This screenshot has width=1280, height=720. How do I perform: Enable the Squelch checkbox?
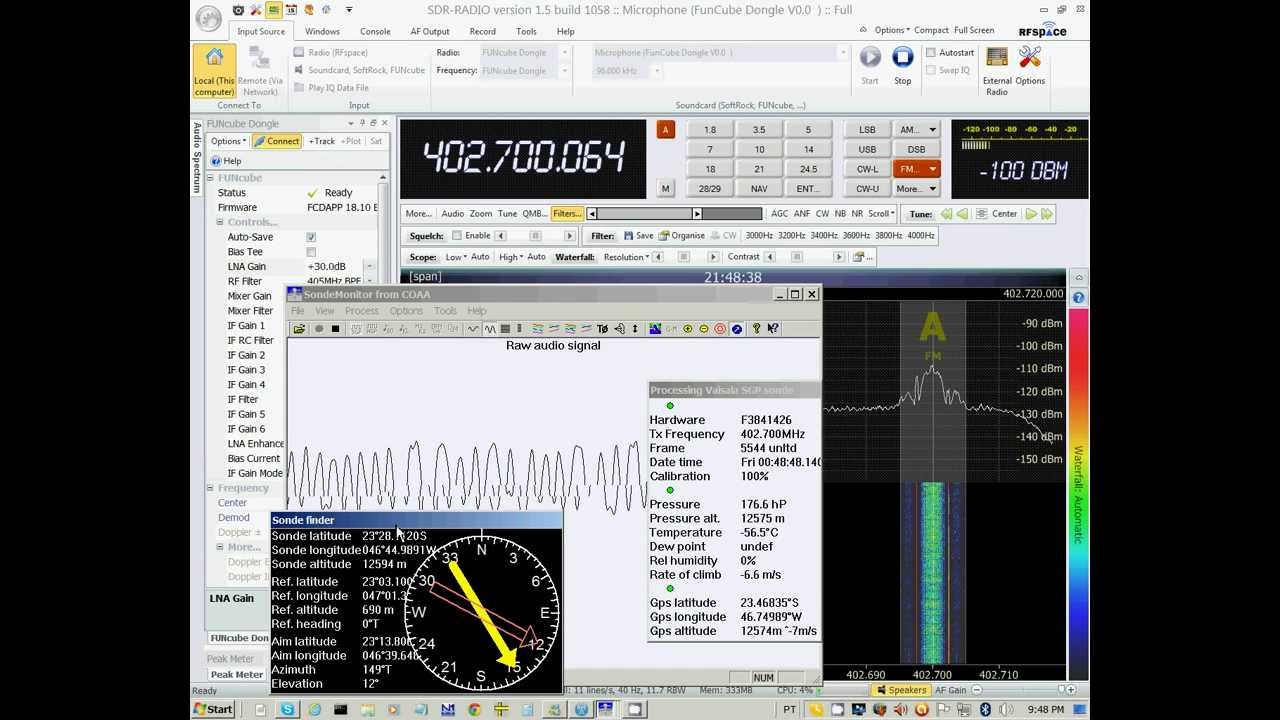click(x=457, y=236)
